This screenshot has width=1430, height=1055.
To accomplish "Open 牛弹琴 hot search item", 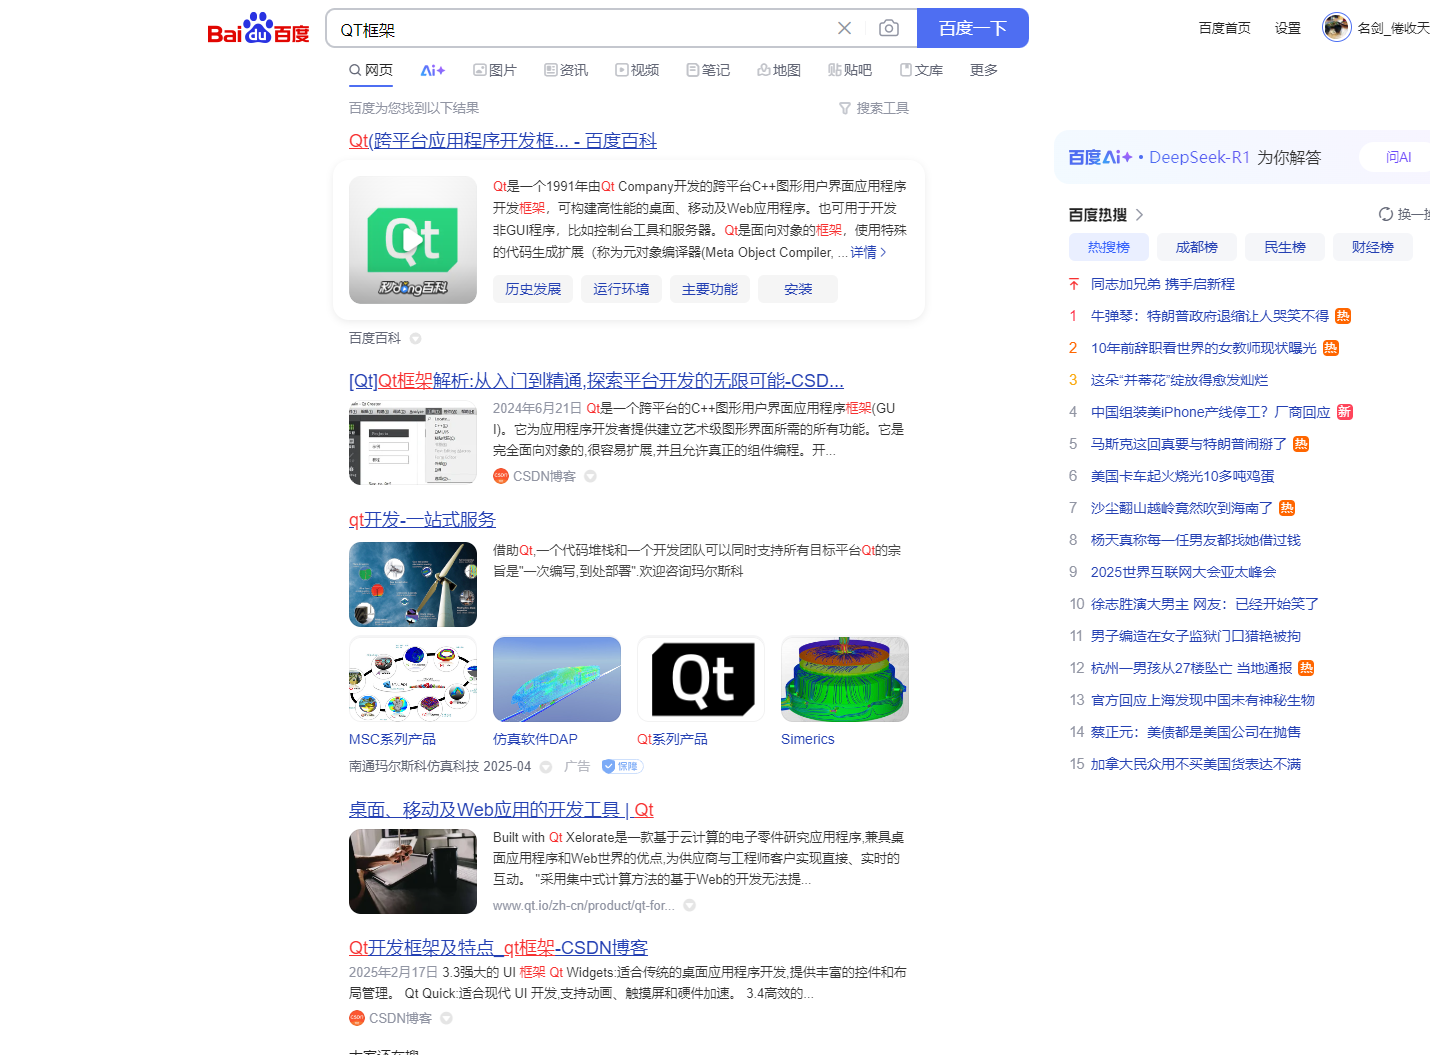I will (1210, 316).
